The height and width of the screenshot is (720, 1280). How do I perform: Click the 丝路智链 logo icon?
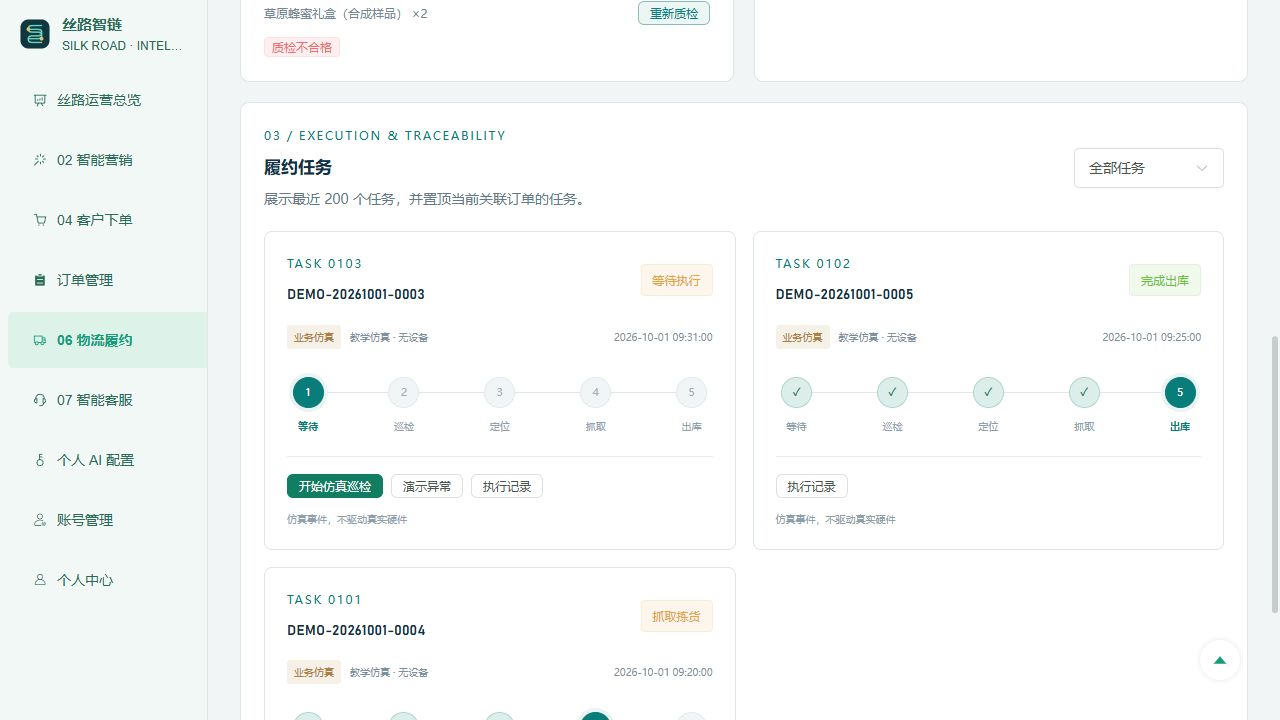click(35, 34)
